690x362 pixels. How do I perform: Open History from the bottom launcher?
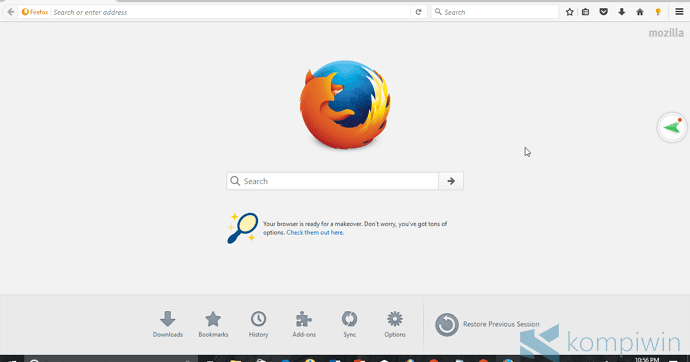258,324
